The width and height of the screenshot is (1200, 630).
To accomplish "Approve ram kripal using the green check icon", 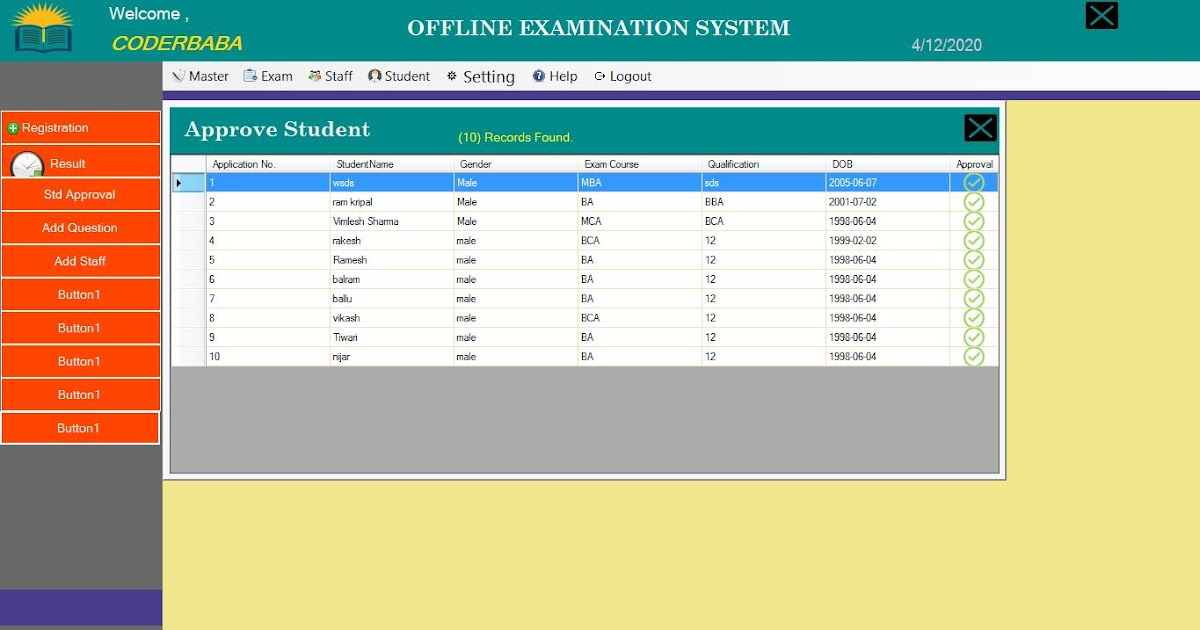I will (972, 201).
